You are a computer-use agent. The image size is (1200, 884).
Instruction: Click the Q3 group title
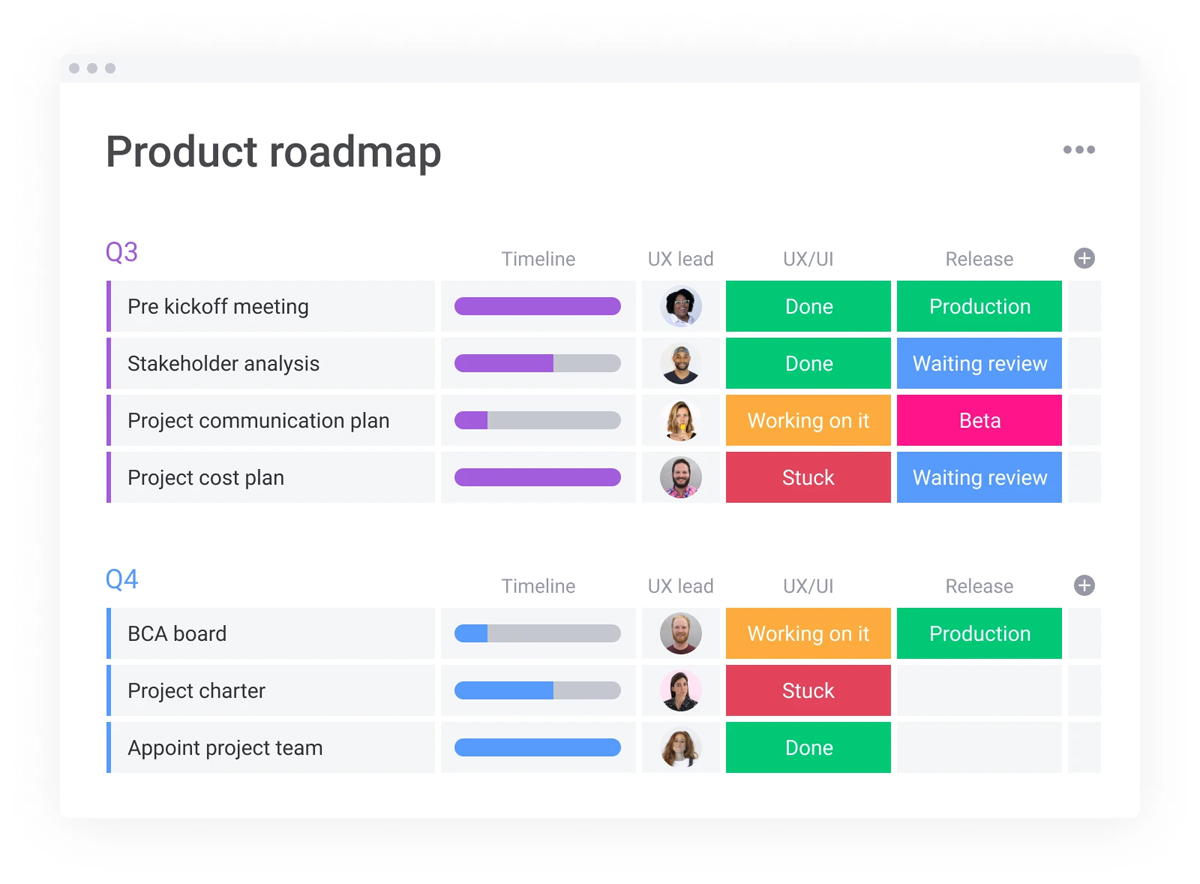coord(121,252)
